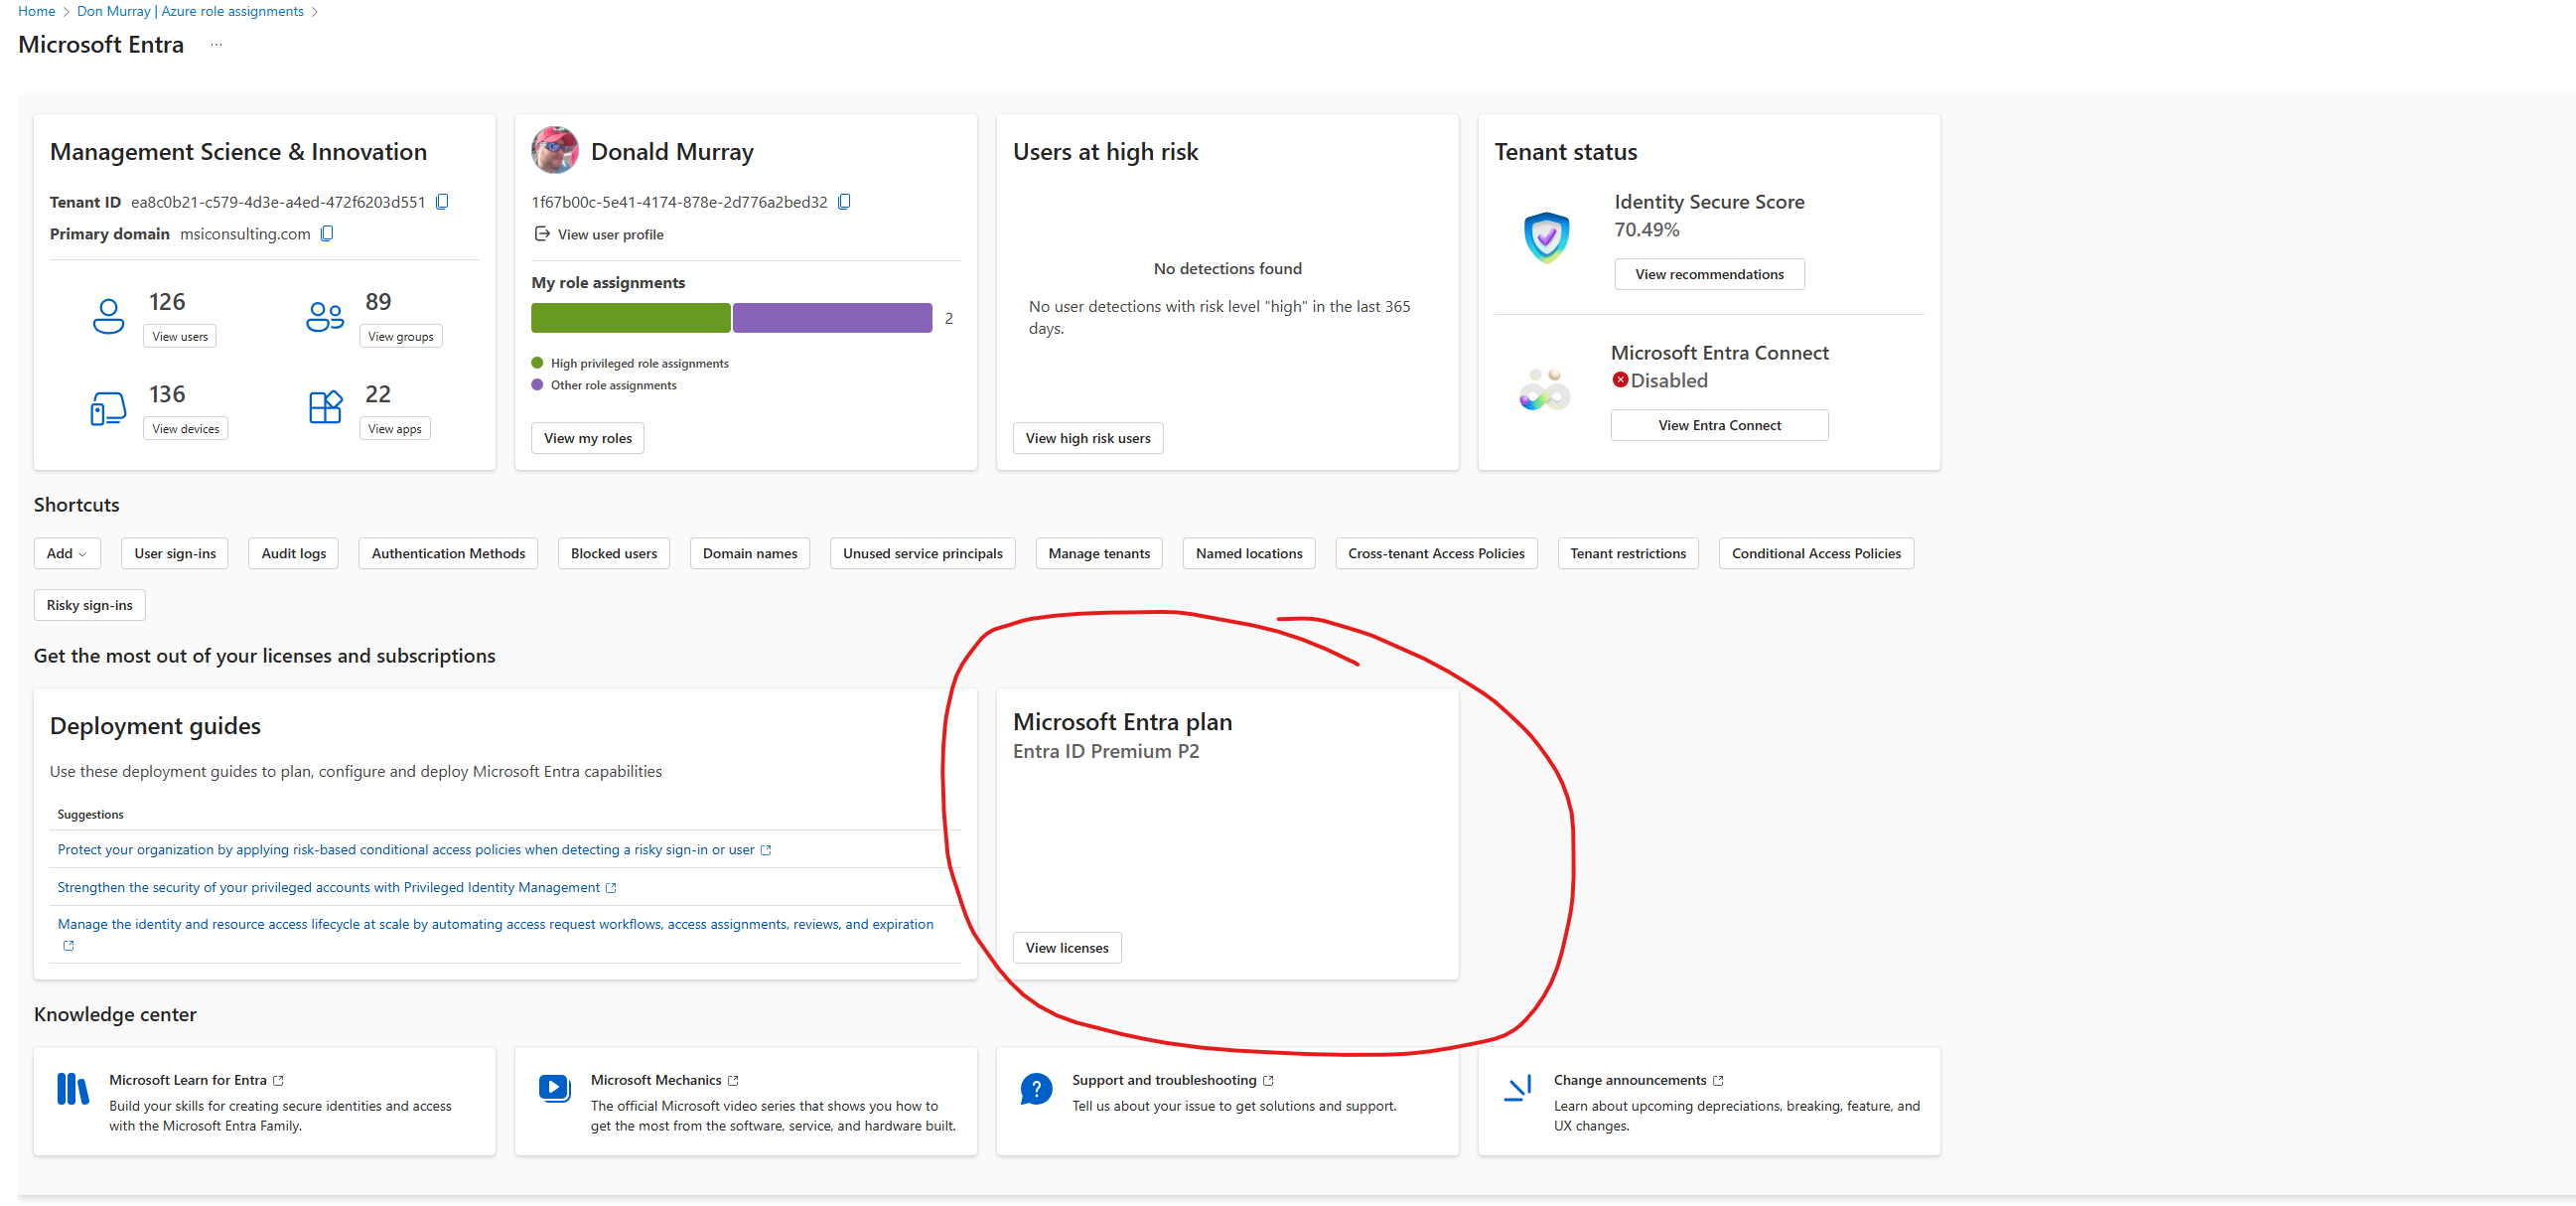Click the external link icon beside Microsoft Mechanics

tap(733, 1081)
